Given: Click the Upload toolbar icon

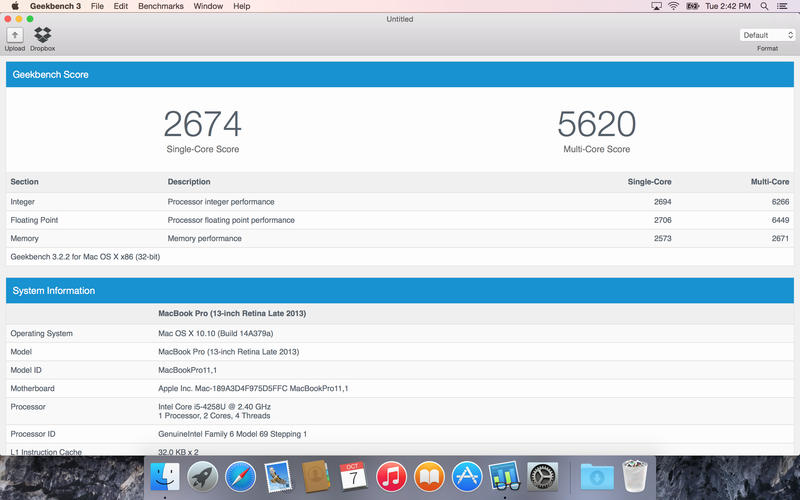Looking at the screenshot, I should point(15,36).
